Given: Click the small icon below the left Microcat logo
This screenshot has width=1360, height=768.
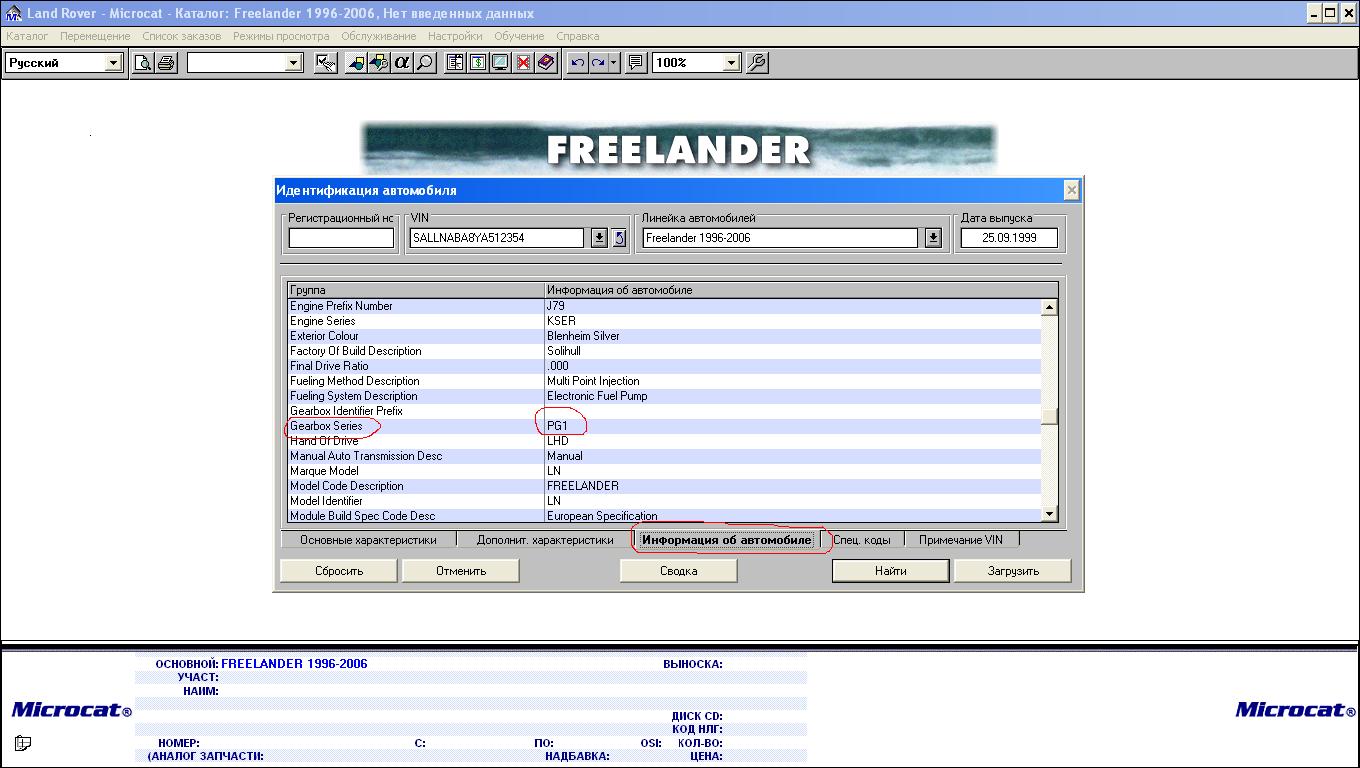Looking at the screenshot, I should click(x=23, y=743).
